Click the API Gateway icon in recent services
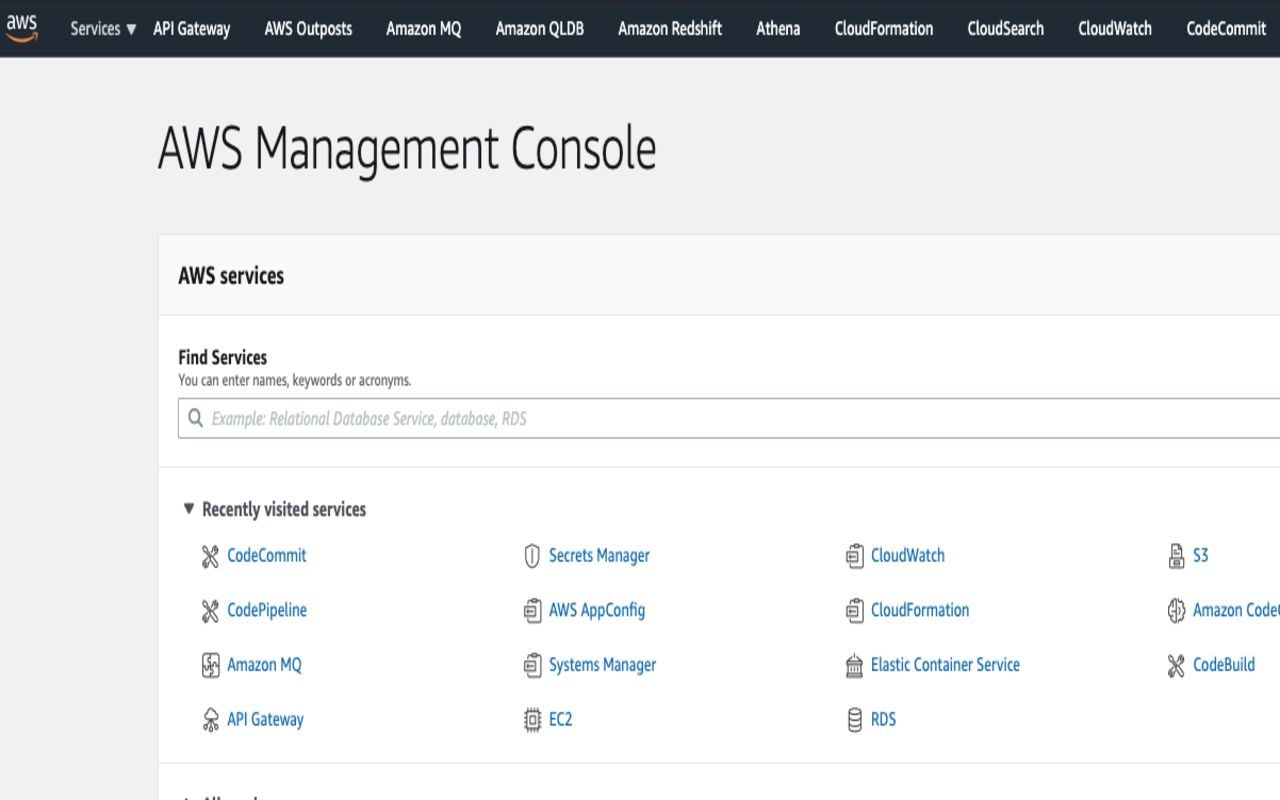The height and width of the screenshot is (800, 1280). [x=210, y=720]
